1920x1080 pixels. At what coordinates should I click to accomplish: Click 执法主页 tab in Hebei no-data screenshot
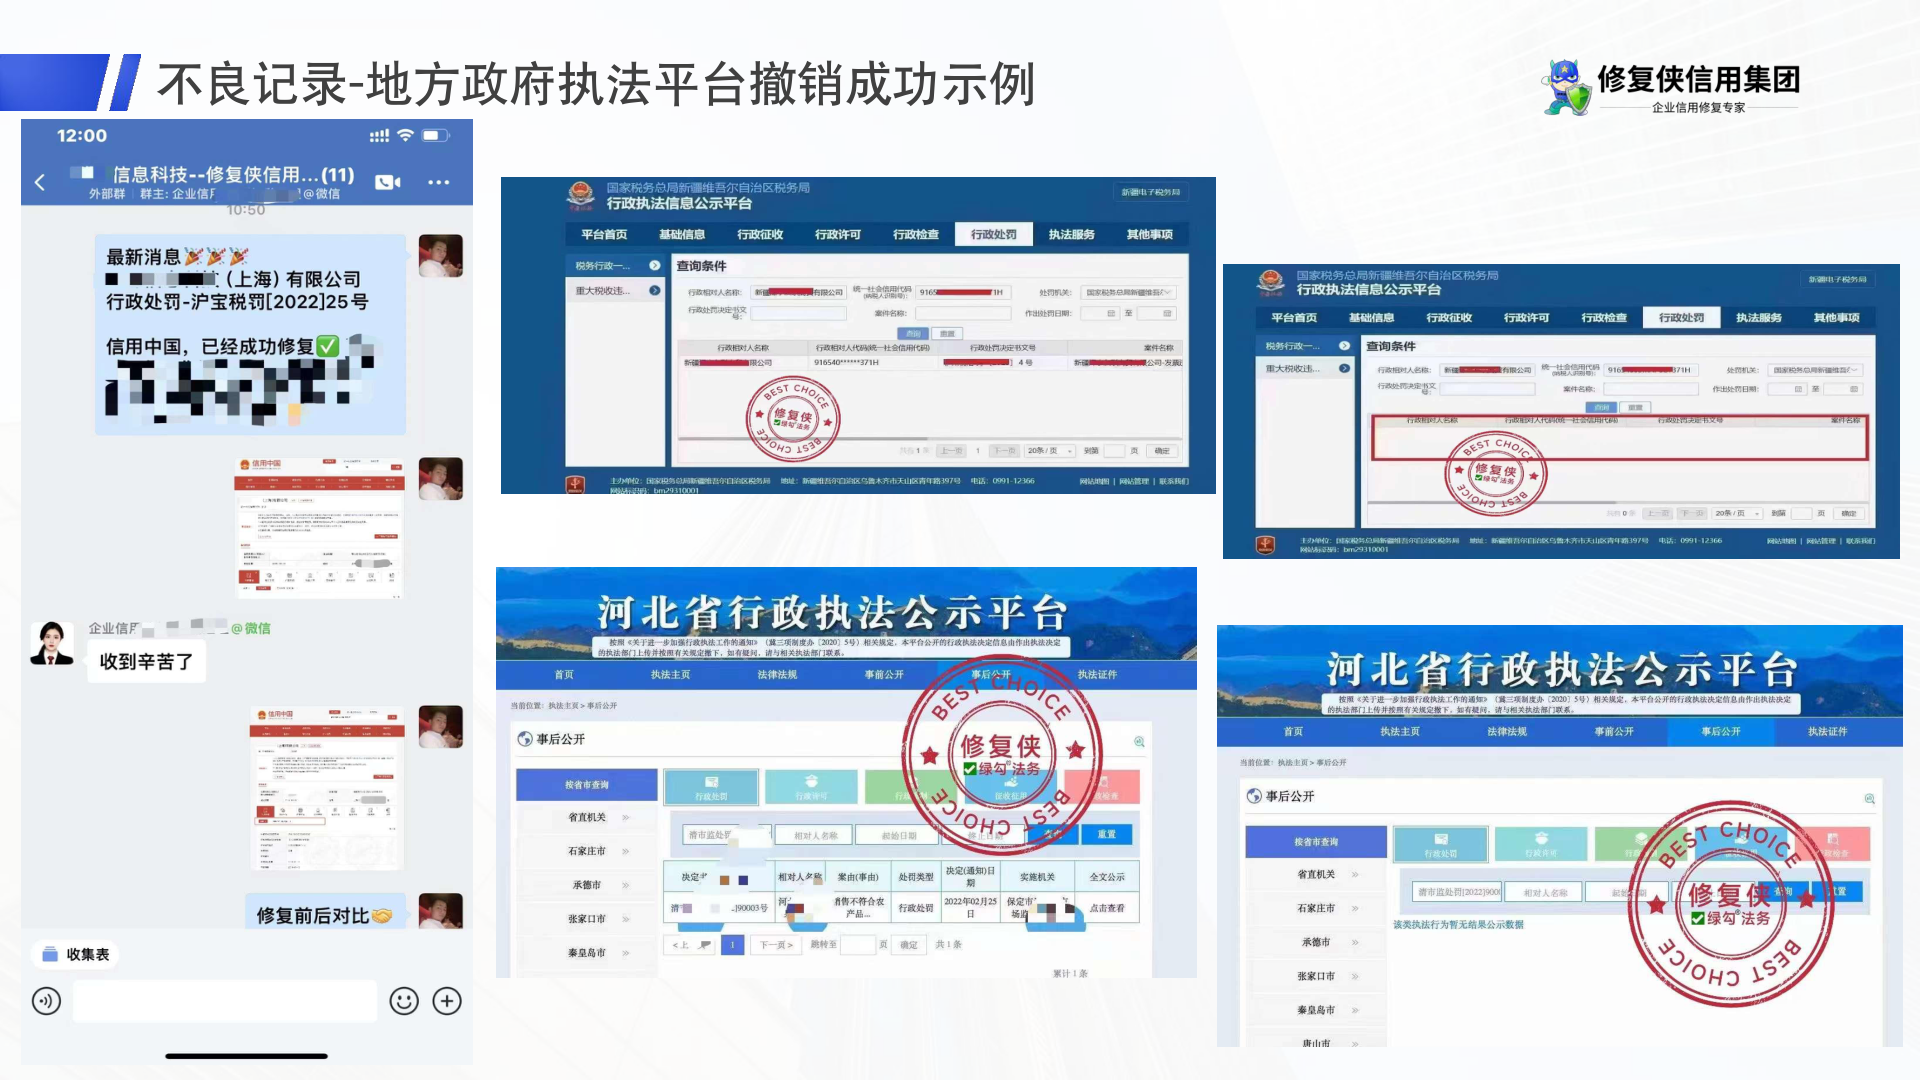click(x=1400, y=732)
